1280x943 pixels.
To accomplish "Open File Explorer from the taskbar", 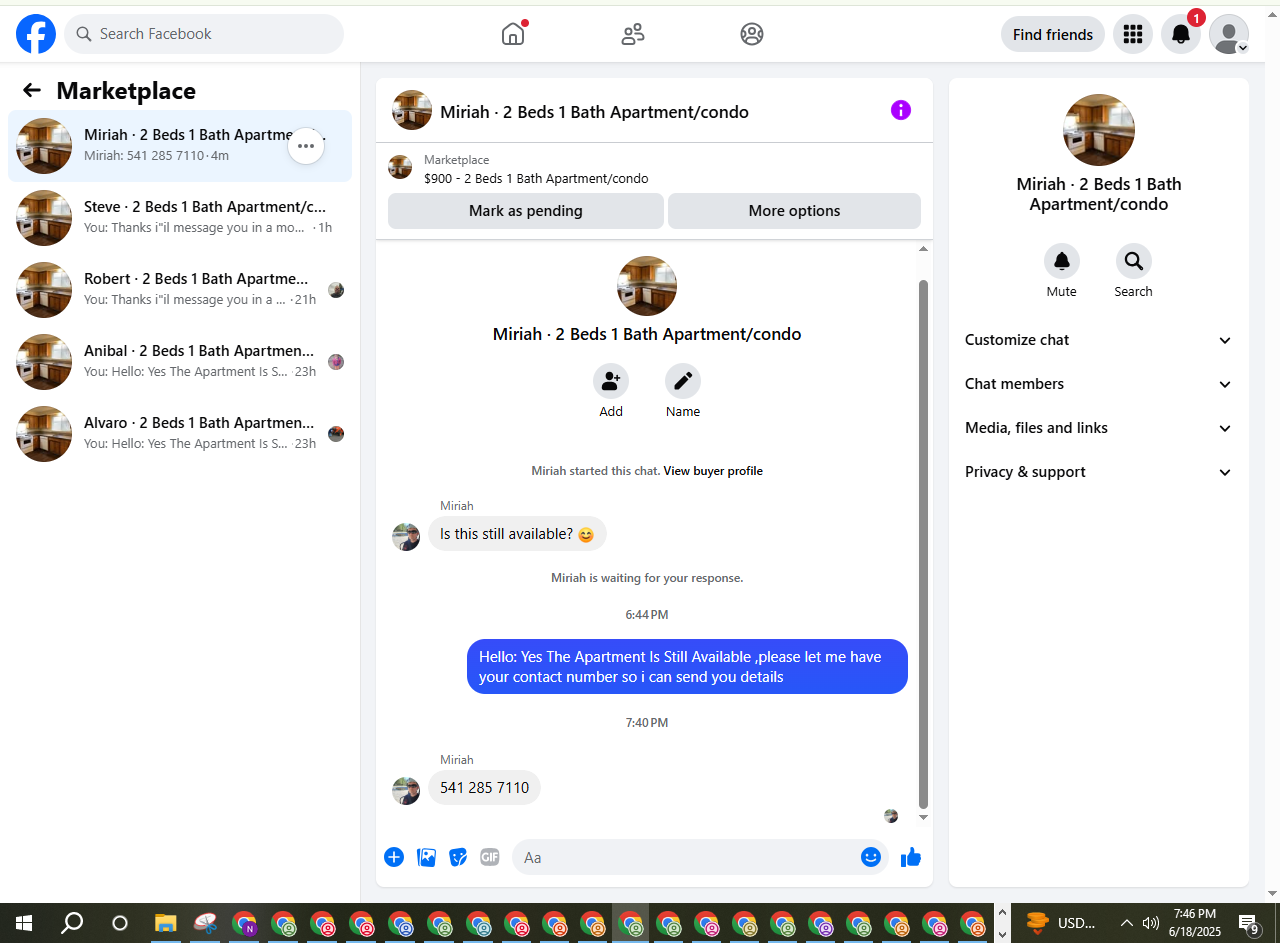I will click(166, 923).
